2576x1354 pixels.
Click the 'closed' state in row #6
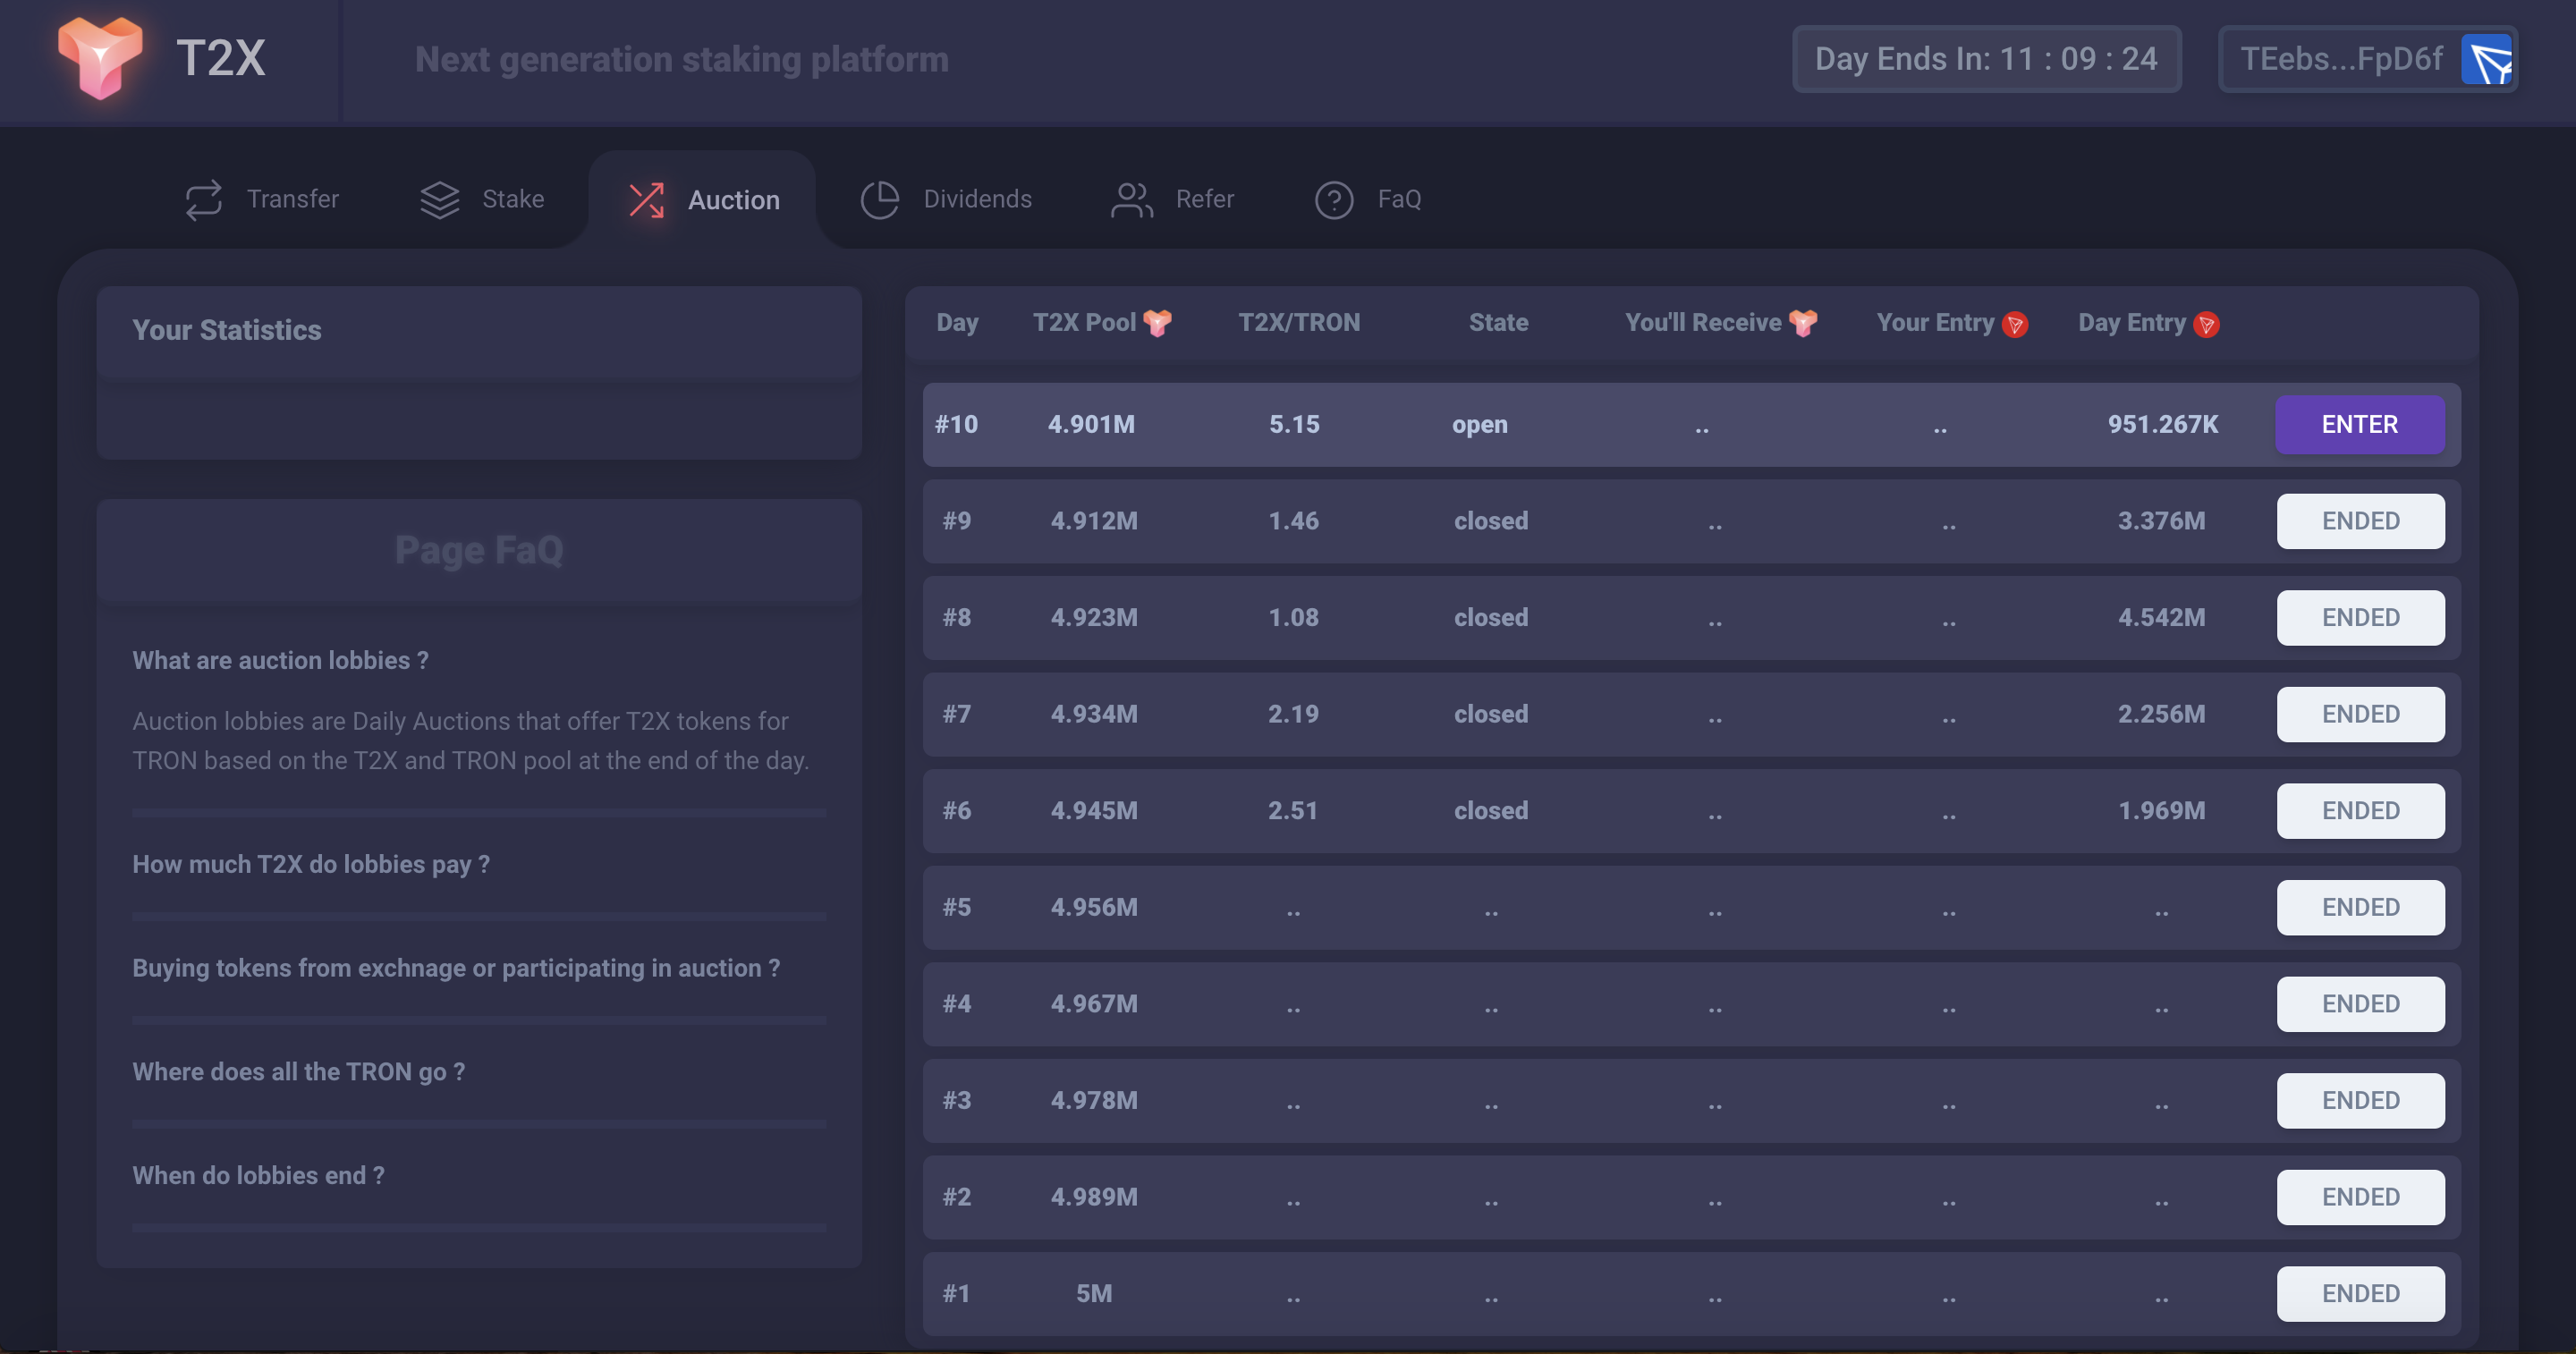tap(1490, 811)
